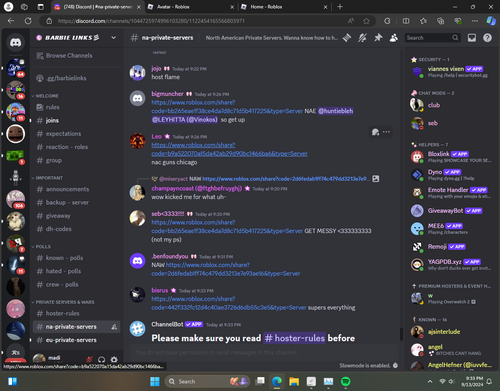This screenshot has height=391, width=500.
Task: Open the hoster-rules channel in sidebar
Action: tap(62, 313)
